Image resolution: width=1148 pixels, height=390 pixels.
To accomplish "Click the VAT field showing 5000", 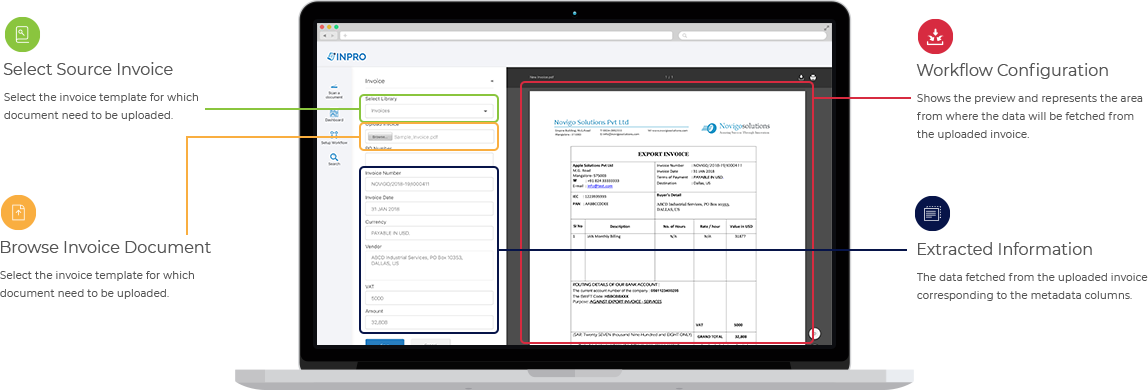I will coord(429,298).
